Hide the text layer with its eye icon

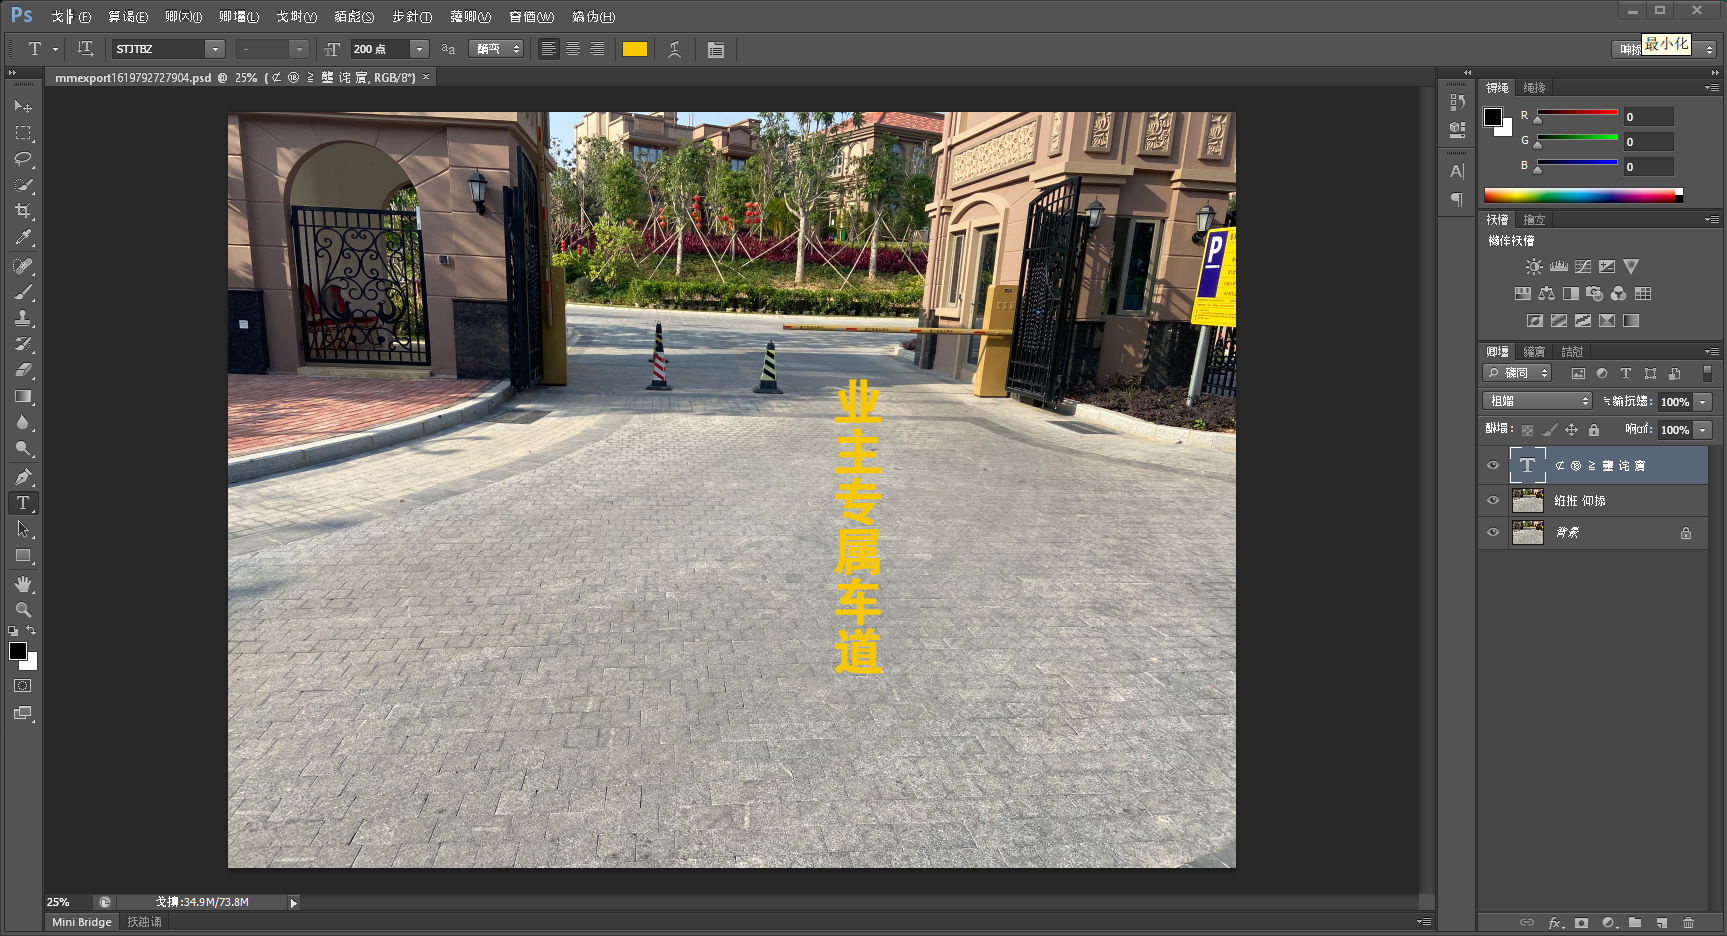pos(1493,466)
